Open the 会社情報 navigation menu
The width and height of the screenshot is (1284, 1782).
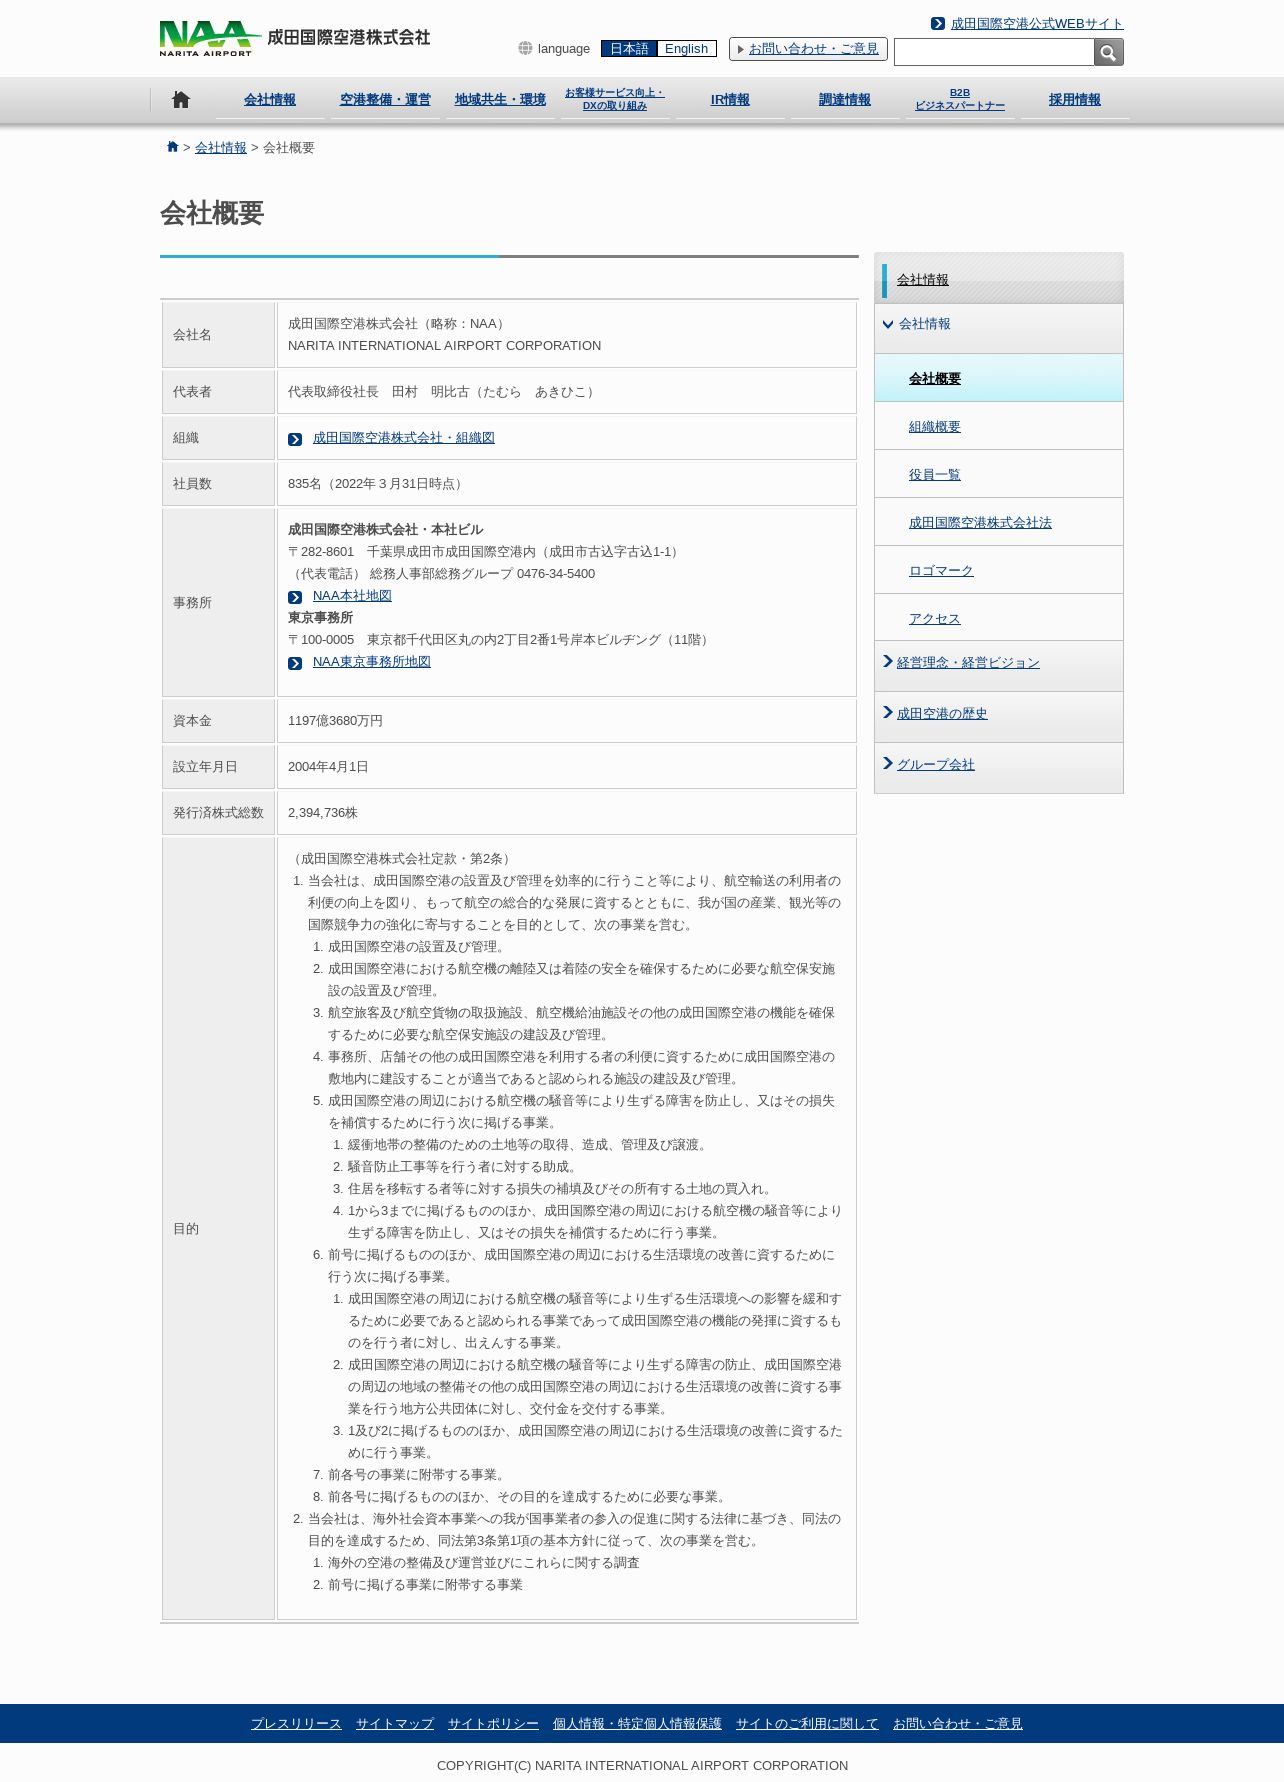[270, 100]
